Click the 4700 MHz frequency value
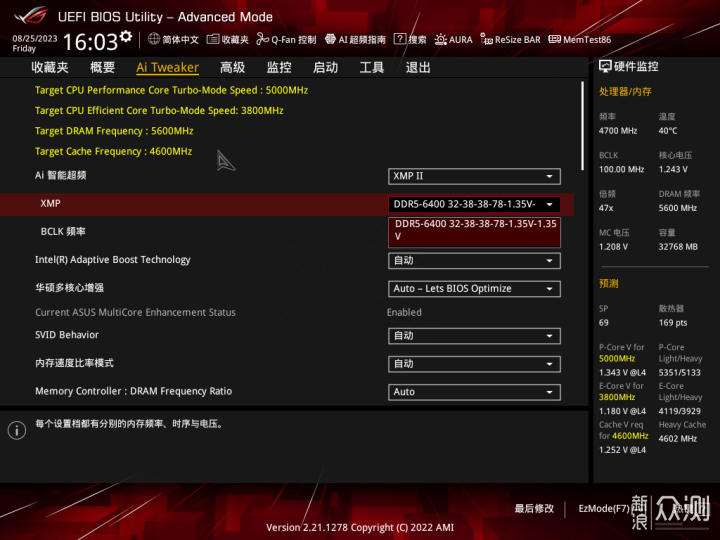This screenshot has height=540, width=720. click(x=618, y=131)
